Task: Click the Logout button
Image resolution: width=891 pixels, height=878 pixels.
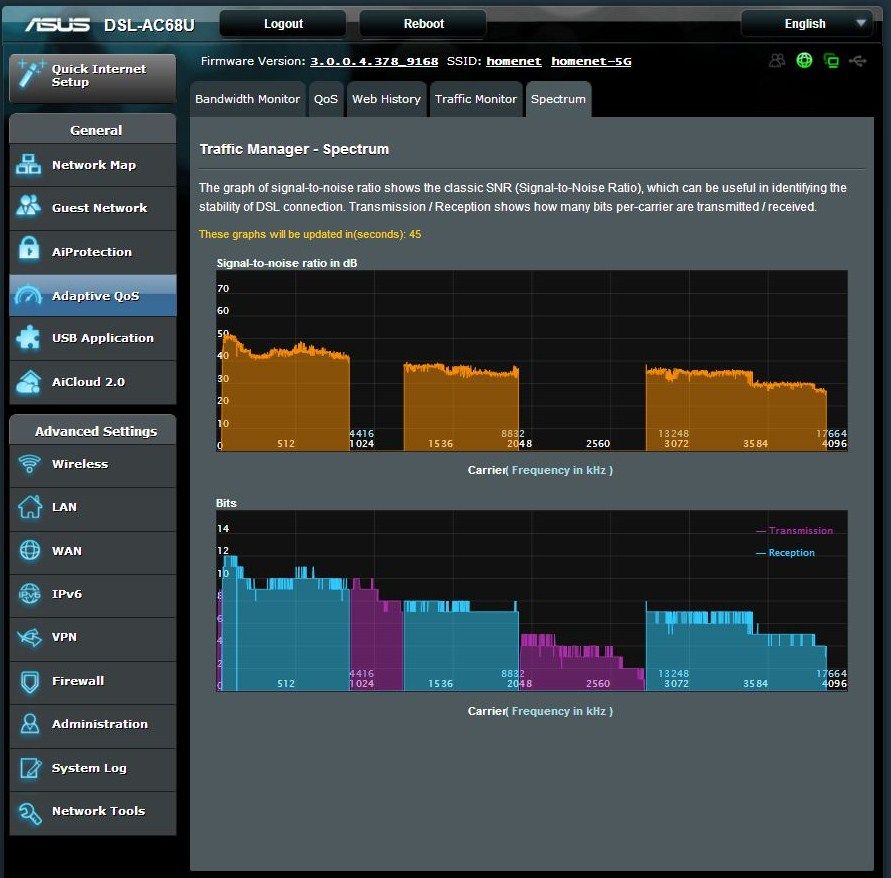Action: [x=283, y=24]
